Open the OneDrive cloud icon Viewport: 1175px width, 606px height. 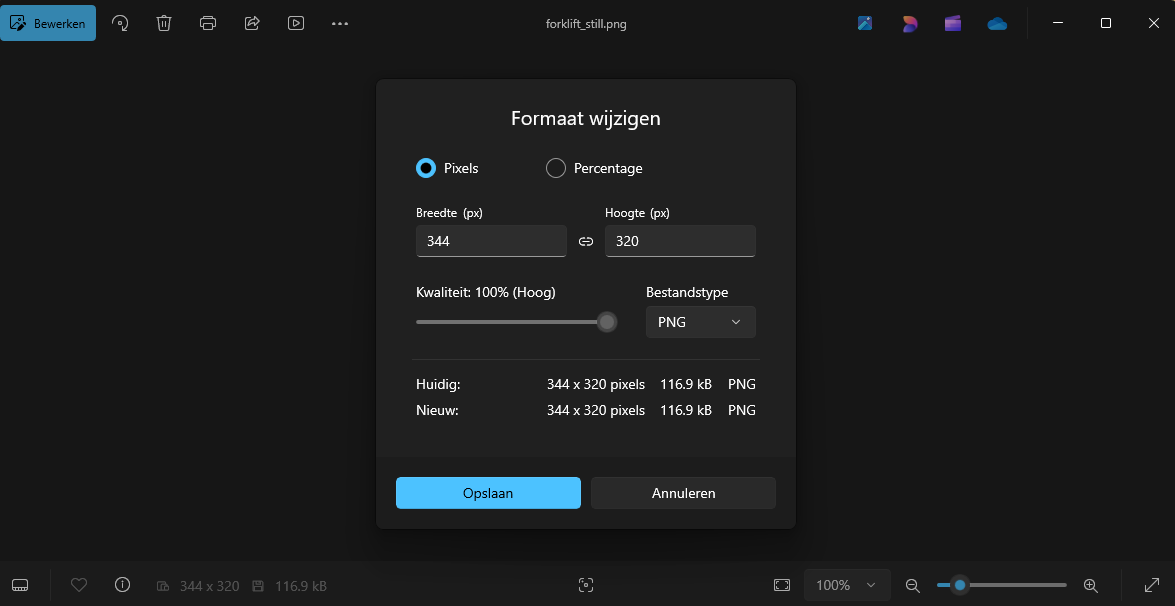(997, 24)
